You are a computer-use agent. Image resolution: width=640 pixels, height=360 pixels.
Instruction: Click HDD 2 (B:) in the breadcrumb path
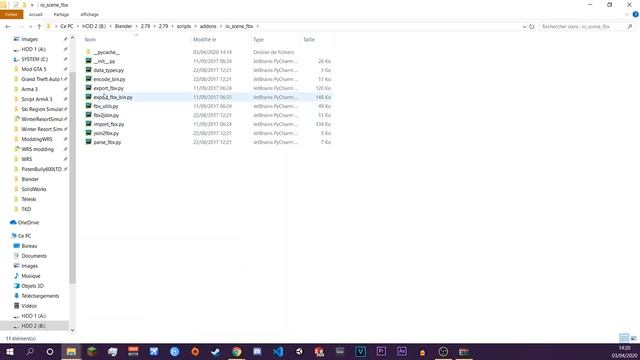point(94,27)
